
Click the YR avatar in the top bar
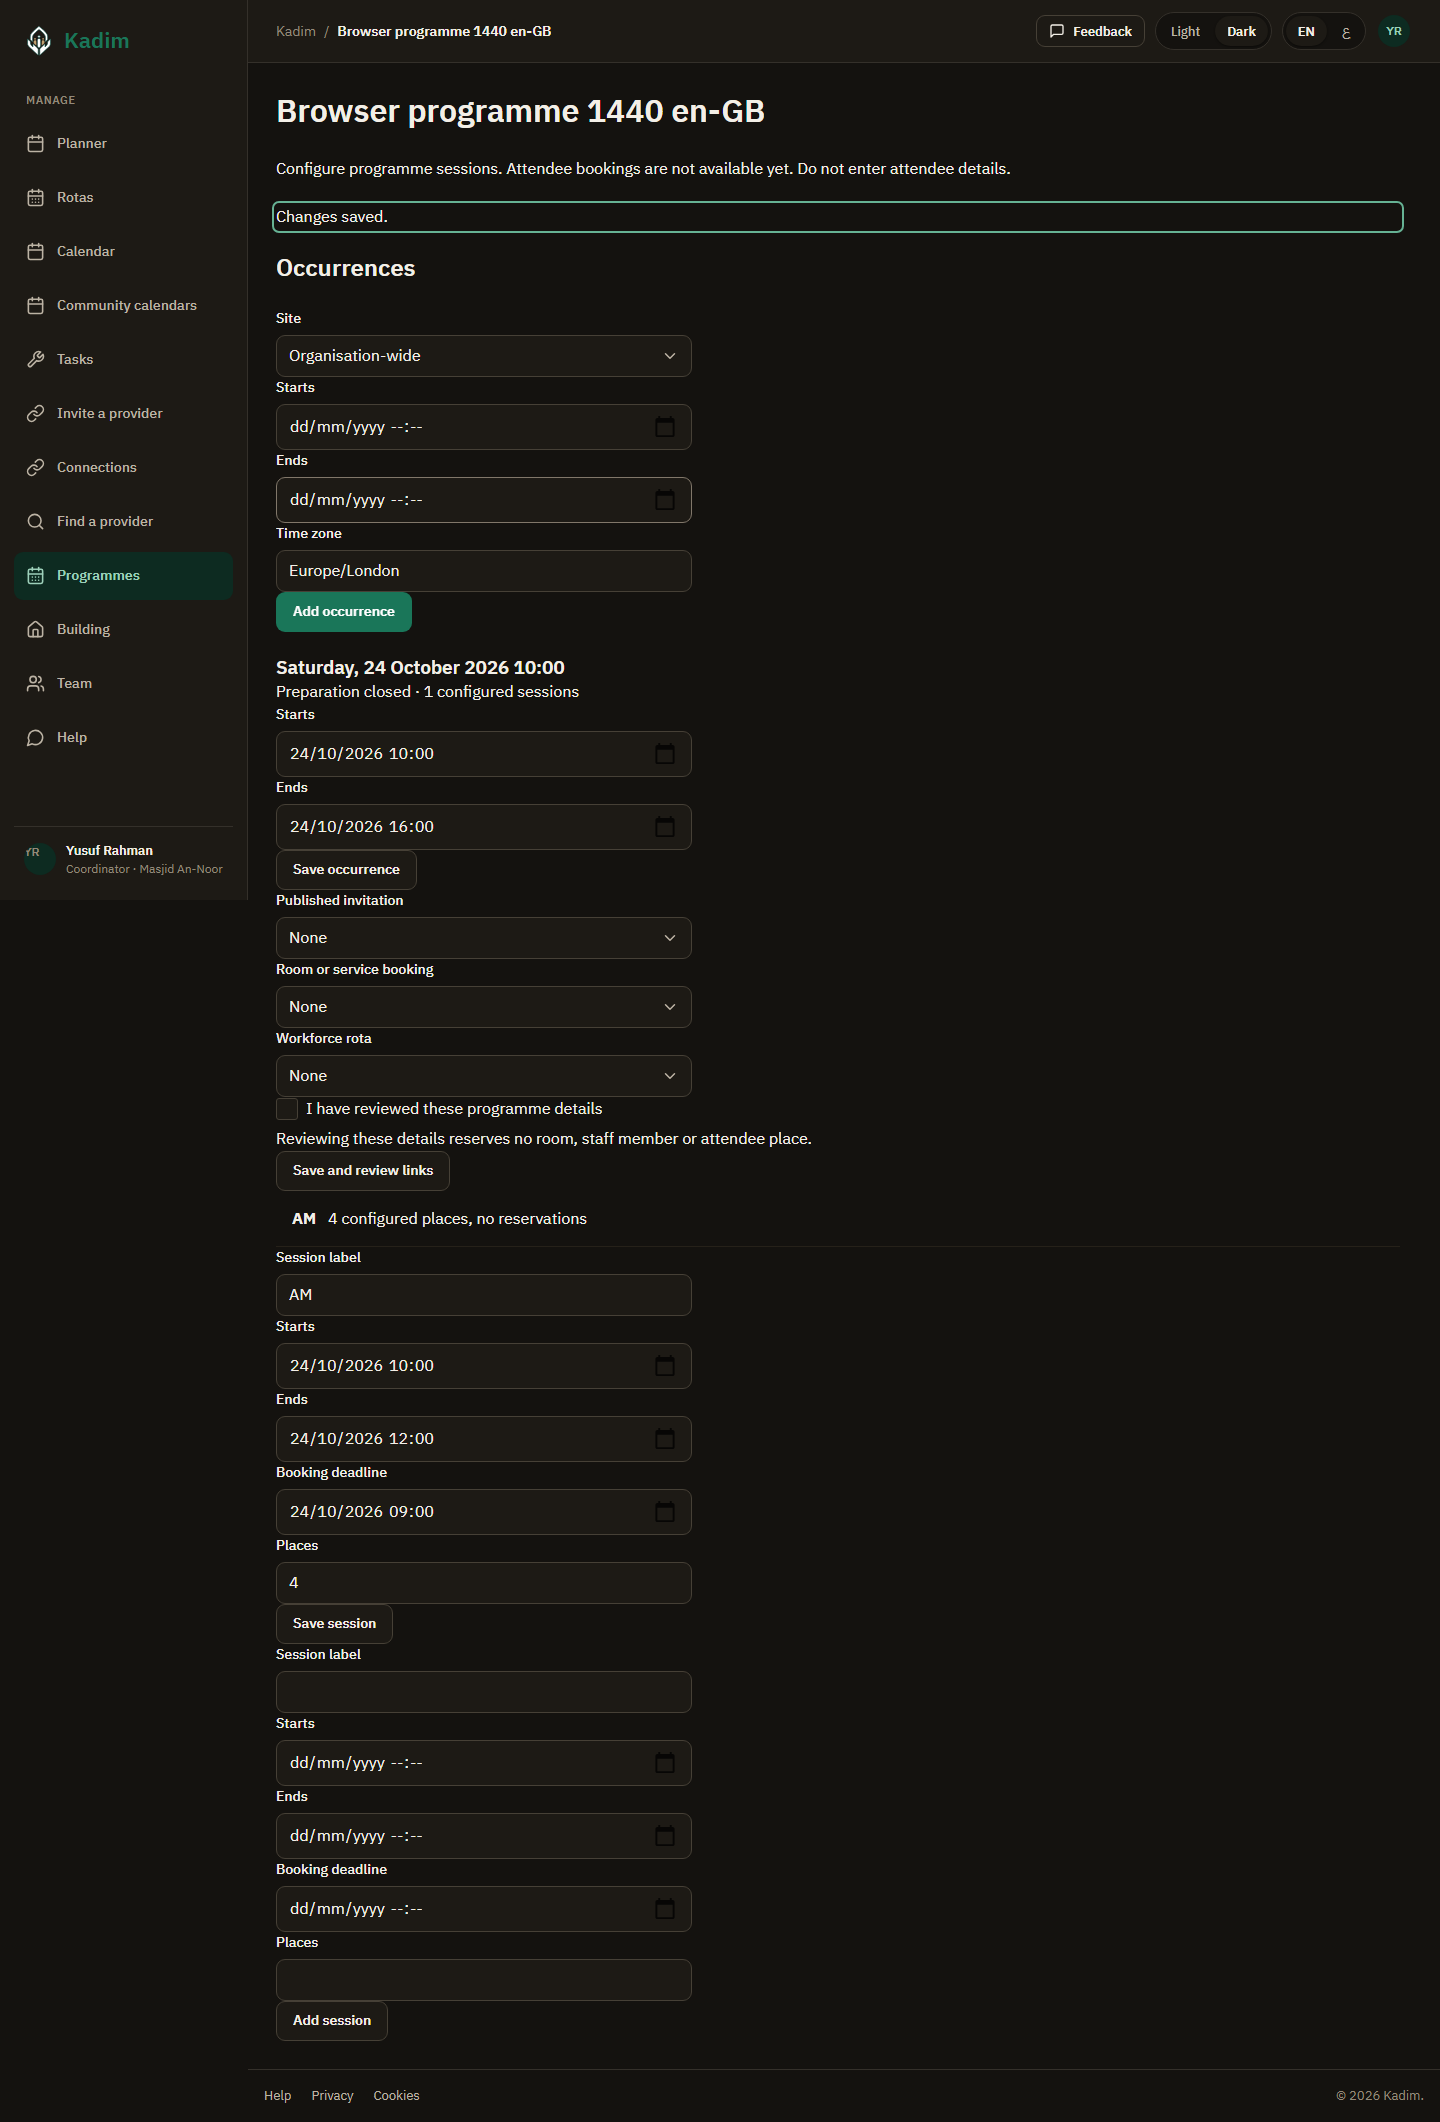tap(1394, 31)
